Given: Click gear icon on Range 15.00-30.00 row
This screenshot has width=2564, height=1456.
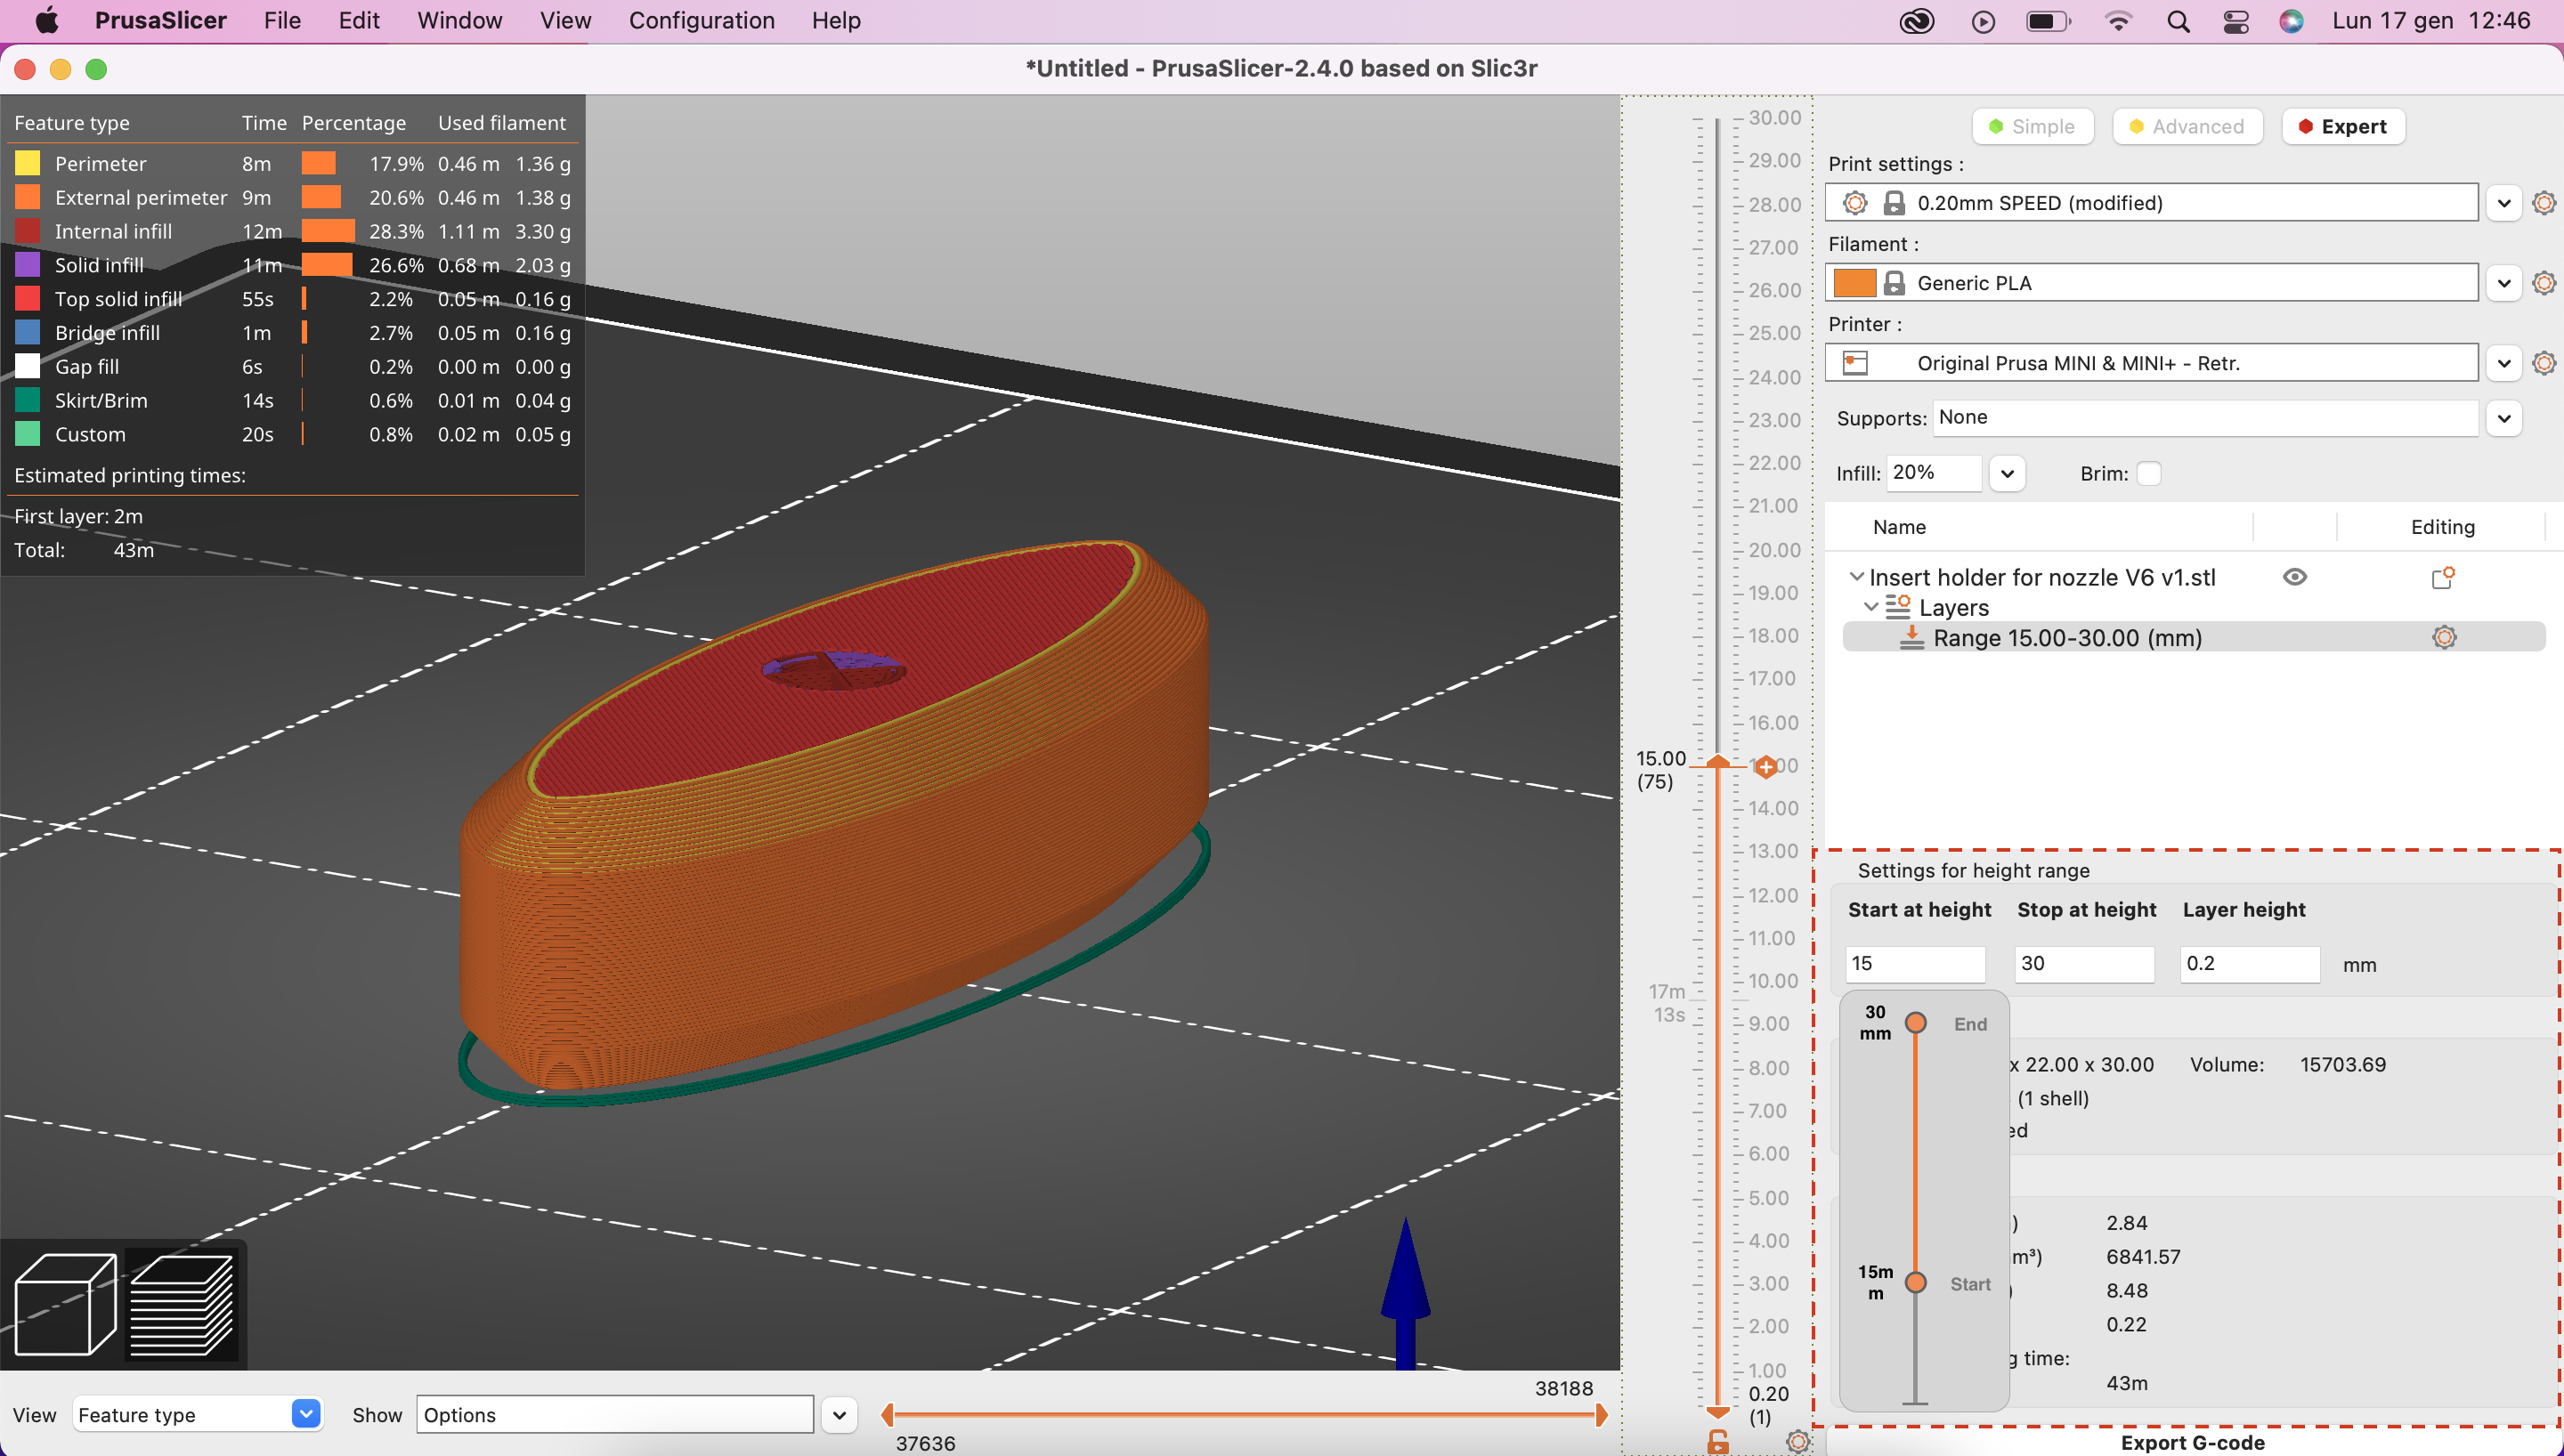Looking at the screenshot, I should 2444,637.
